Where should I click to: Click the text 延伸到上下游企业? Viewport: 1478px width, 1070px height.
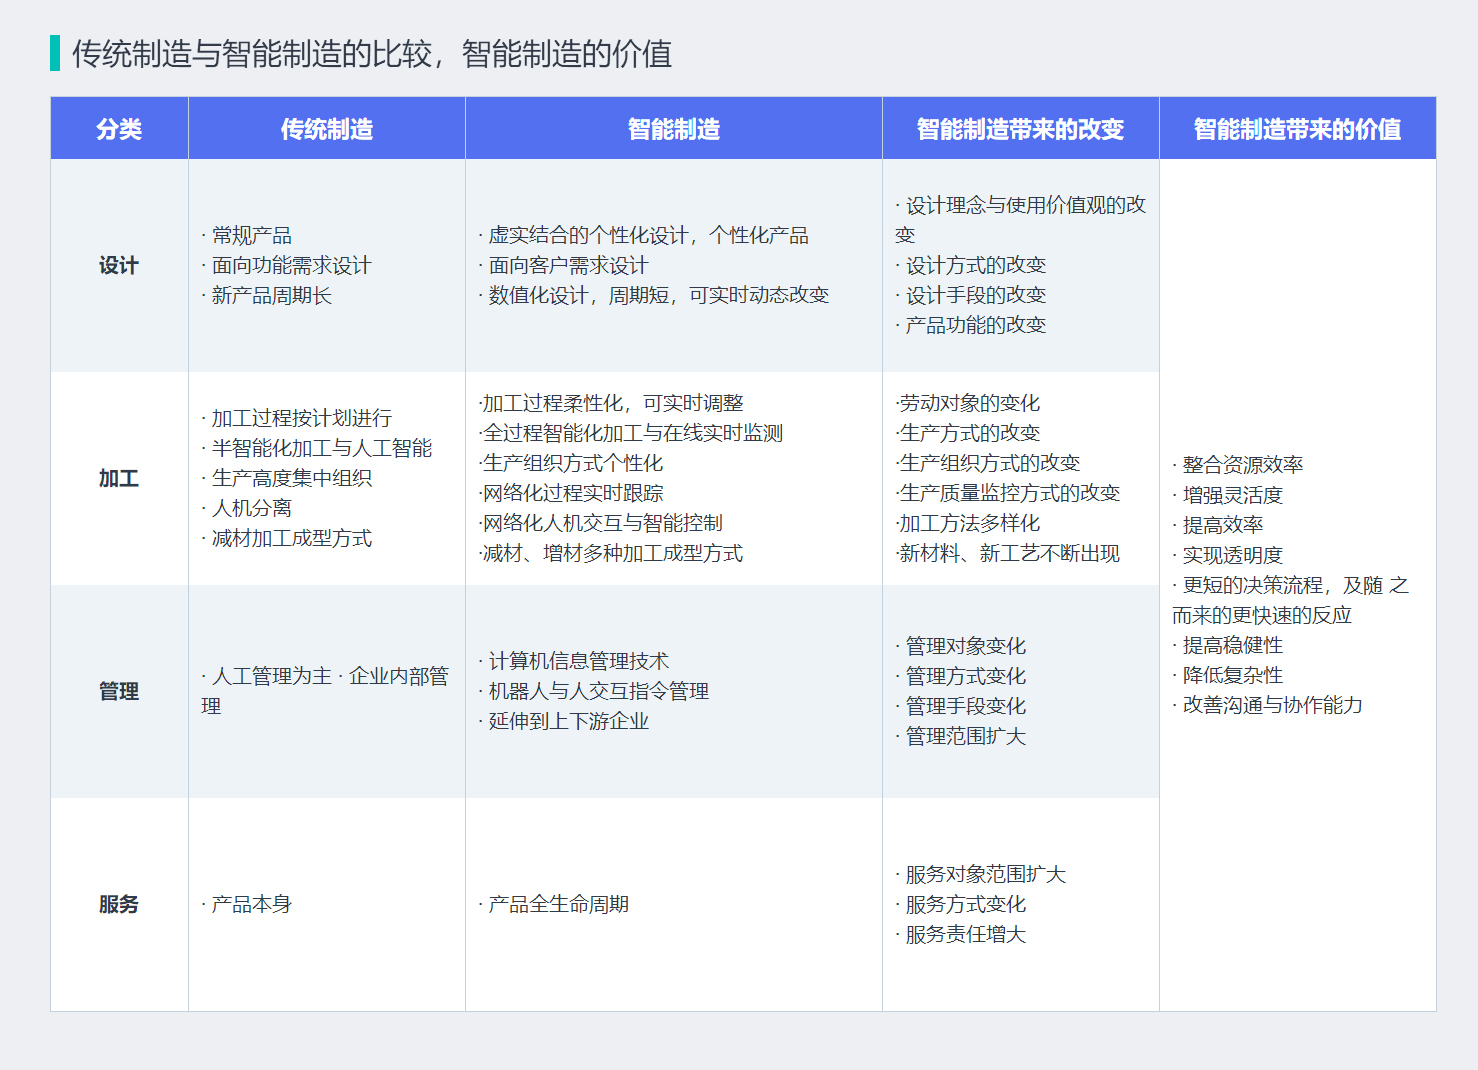pyautogui.click(x=564, y=722)
